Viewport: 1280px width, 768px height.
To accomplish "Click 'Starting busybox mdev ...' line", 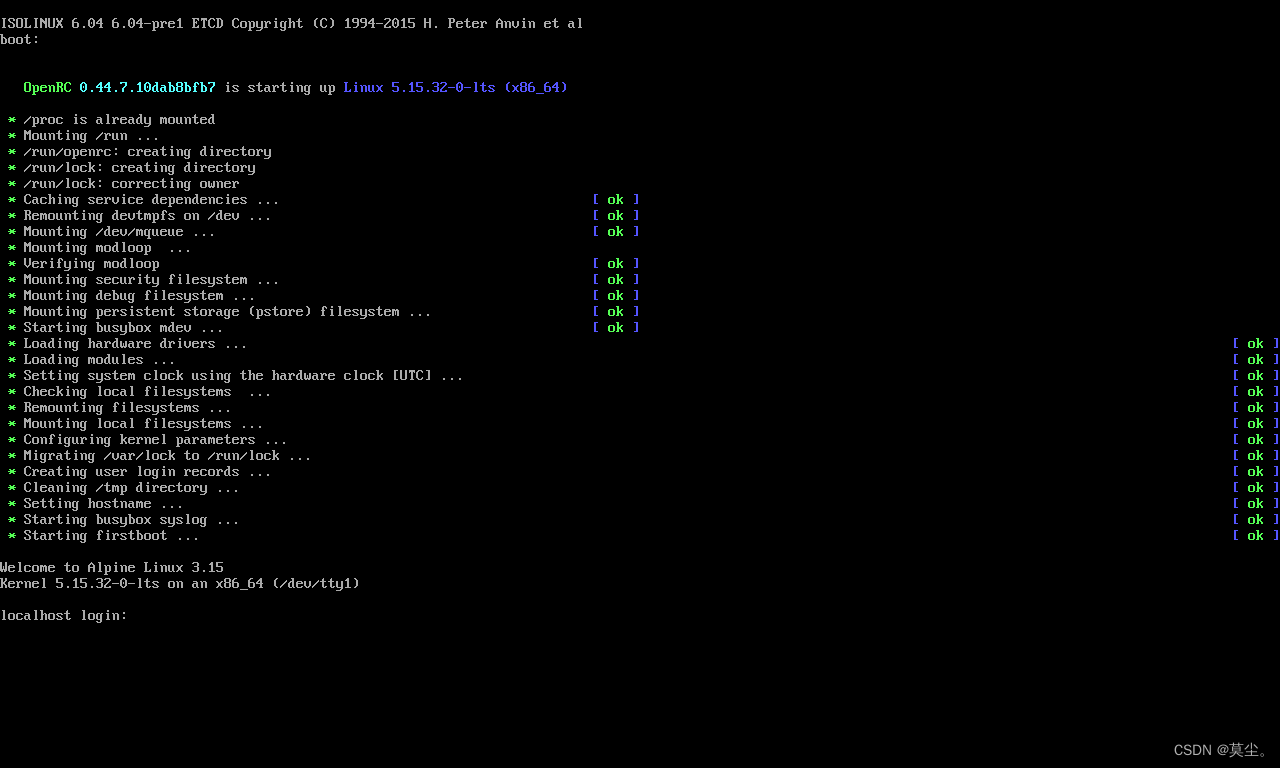I will [x=116, y=327].
